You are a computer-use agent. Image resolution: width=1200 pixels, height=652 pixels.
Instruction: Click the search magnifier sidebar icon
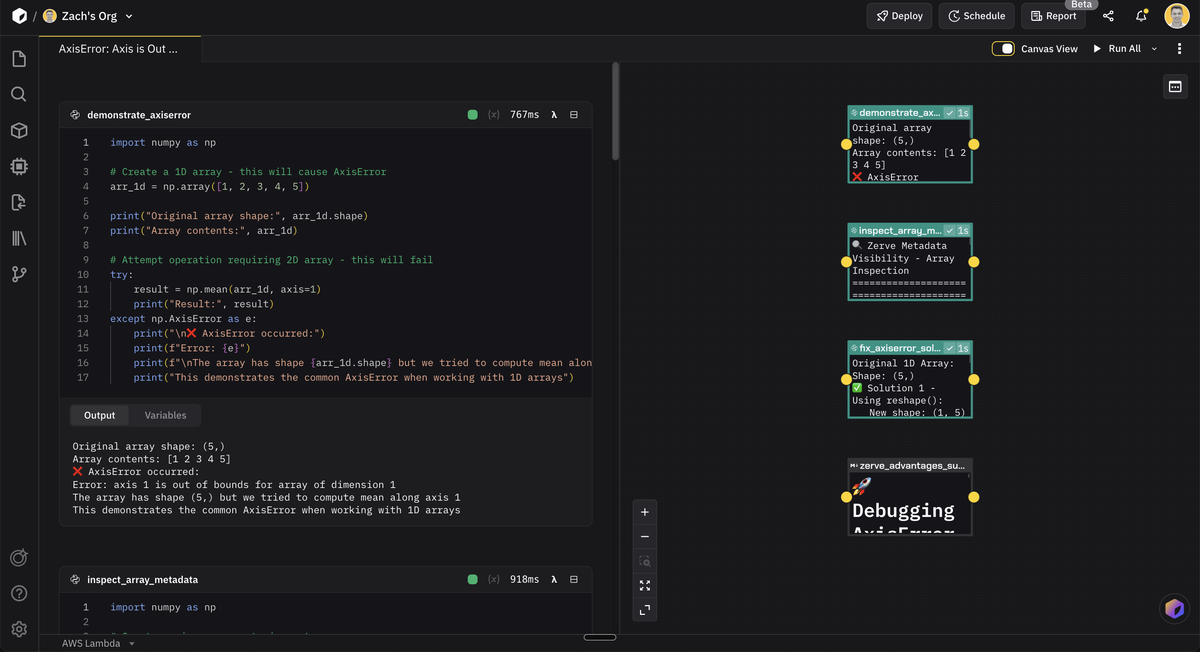point(18,94)
